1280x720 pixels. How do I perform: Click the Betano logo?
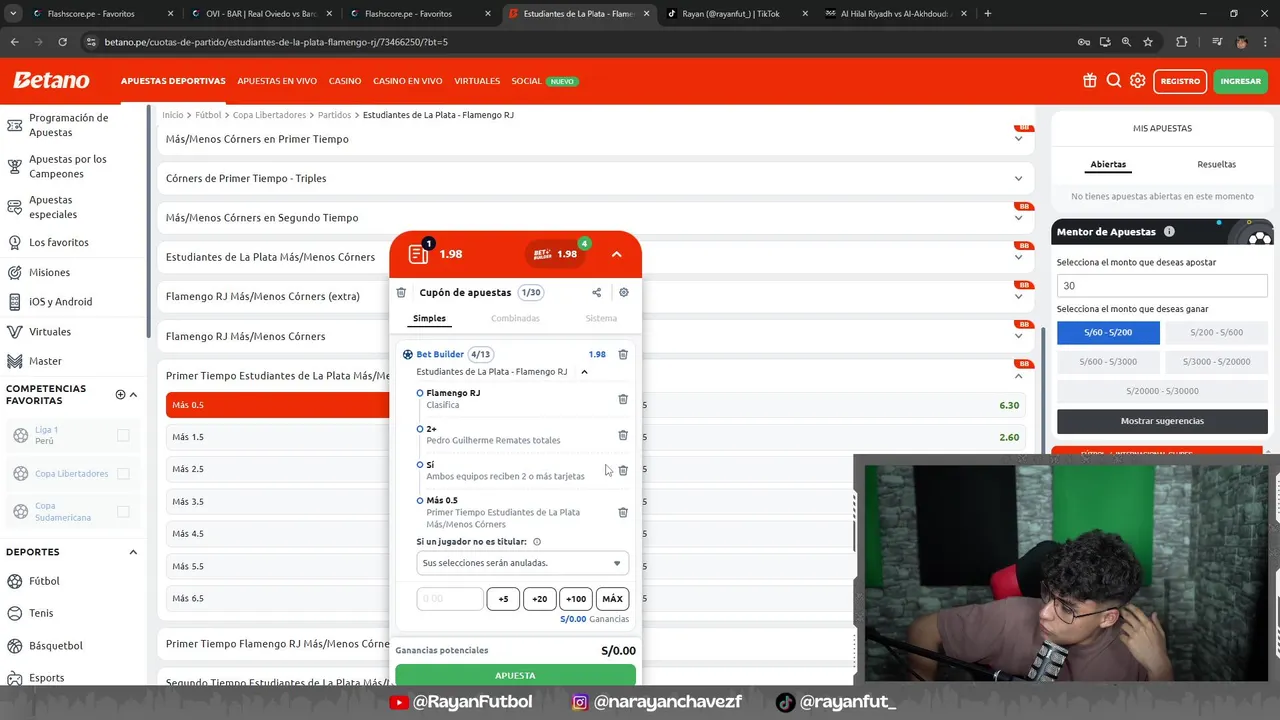(51, 81)
